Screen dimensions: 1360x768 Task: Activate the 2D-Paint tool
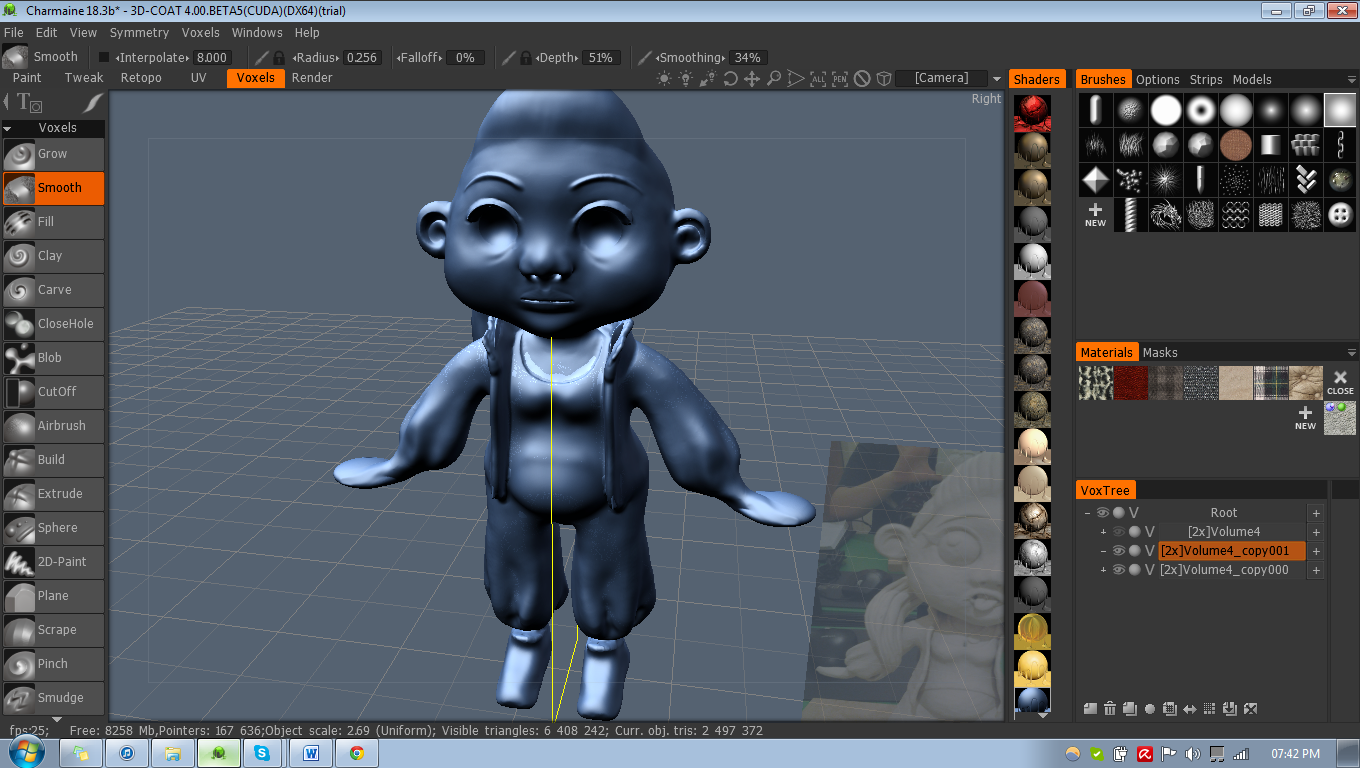pos(53,562)
